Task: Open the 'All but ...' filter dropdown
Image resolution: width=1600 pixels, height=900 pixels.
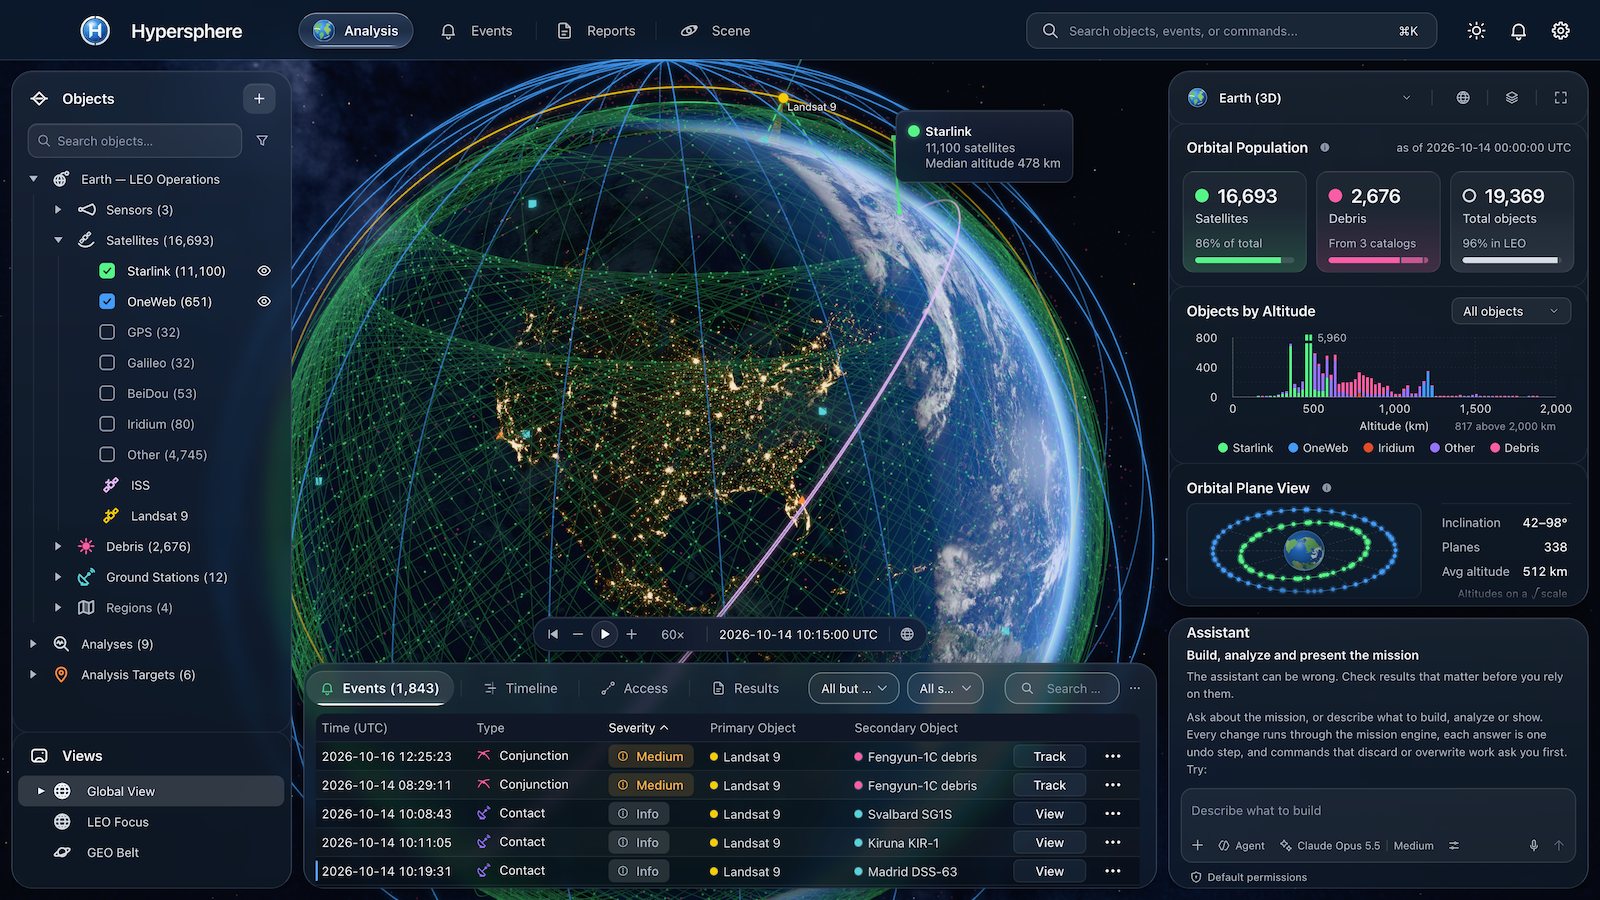Action: click(853, 688)
